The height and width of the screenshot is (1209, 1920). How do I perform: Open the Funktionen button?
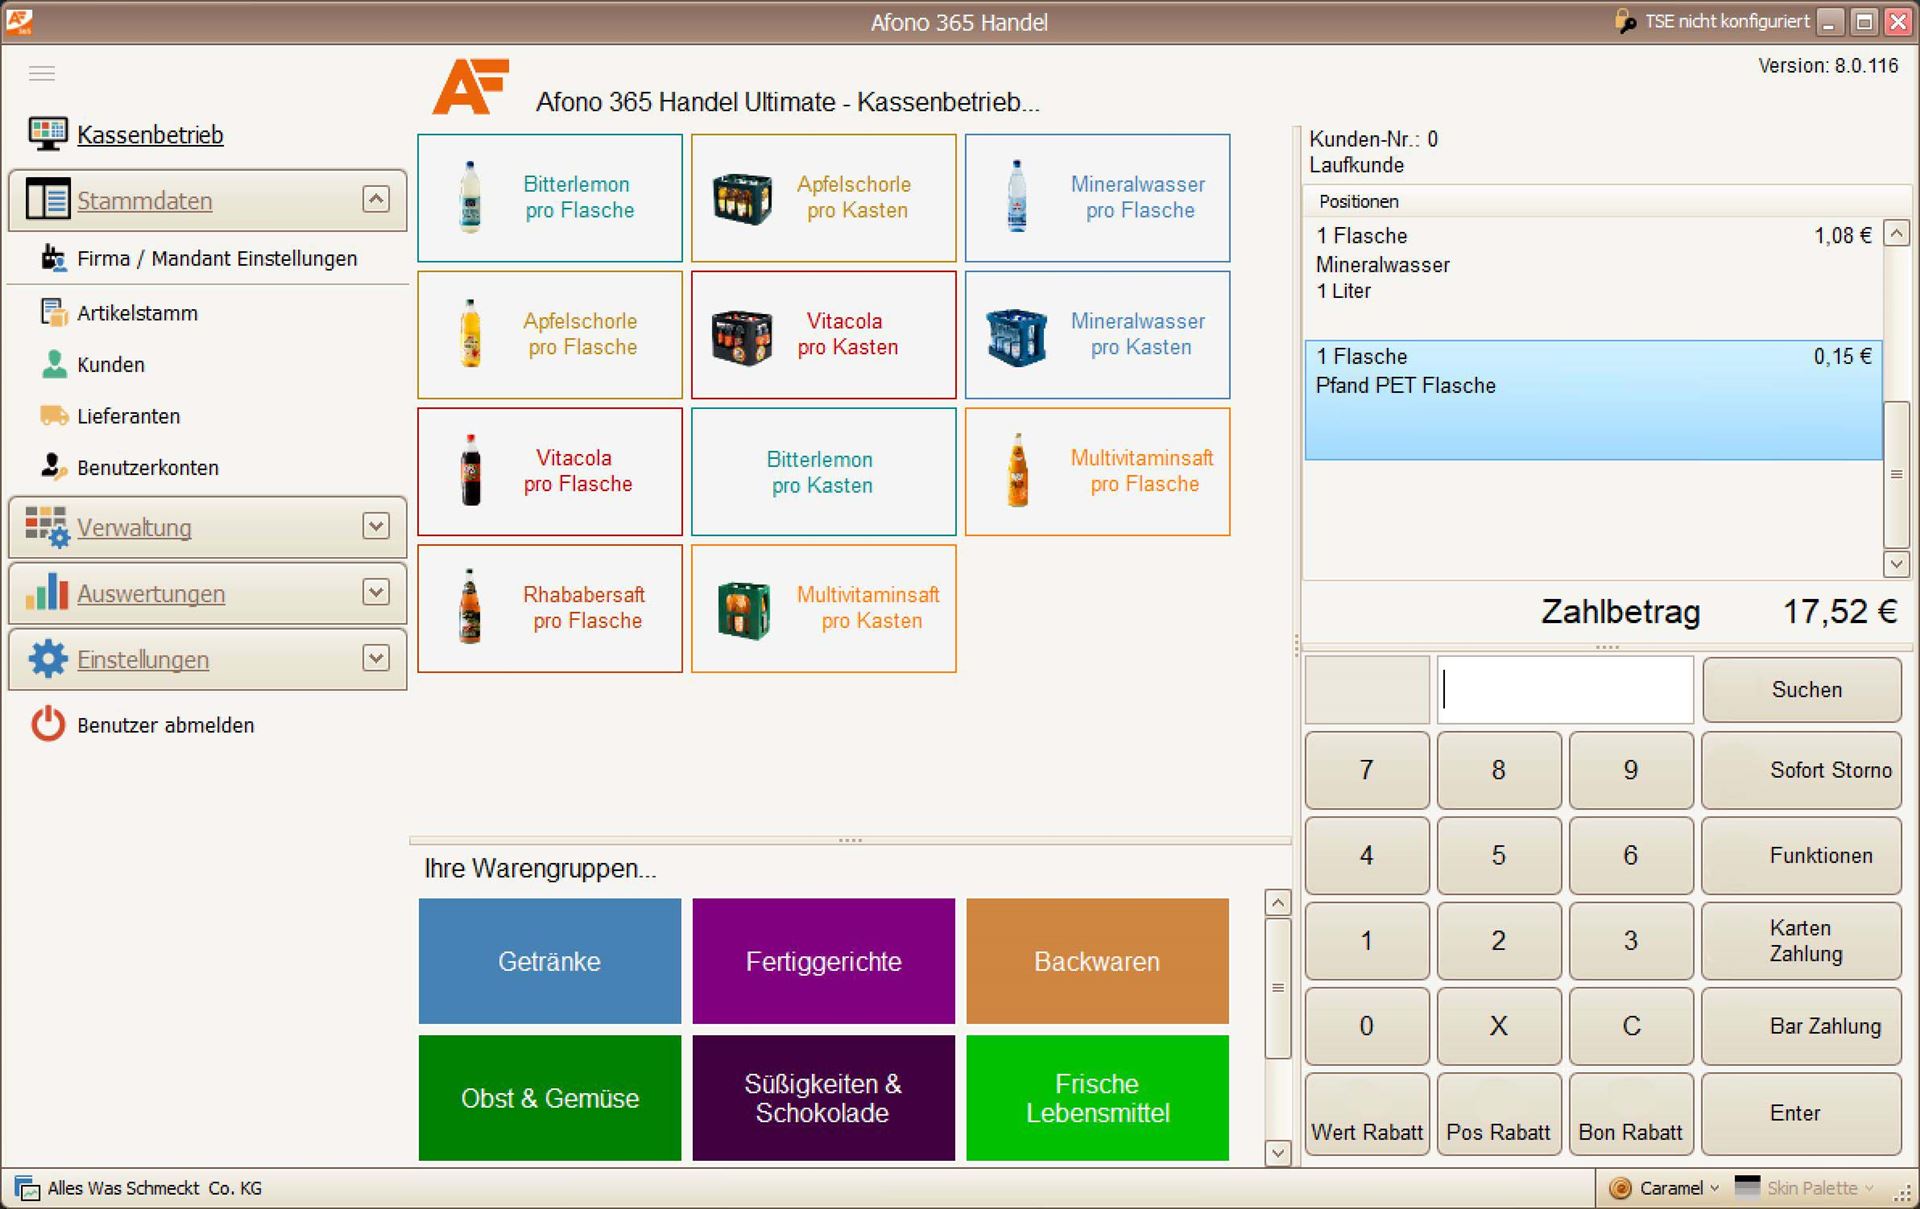tap(1801, 855)
